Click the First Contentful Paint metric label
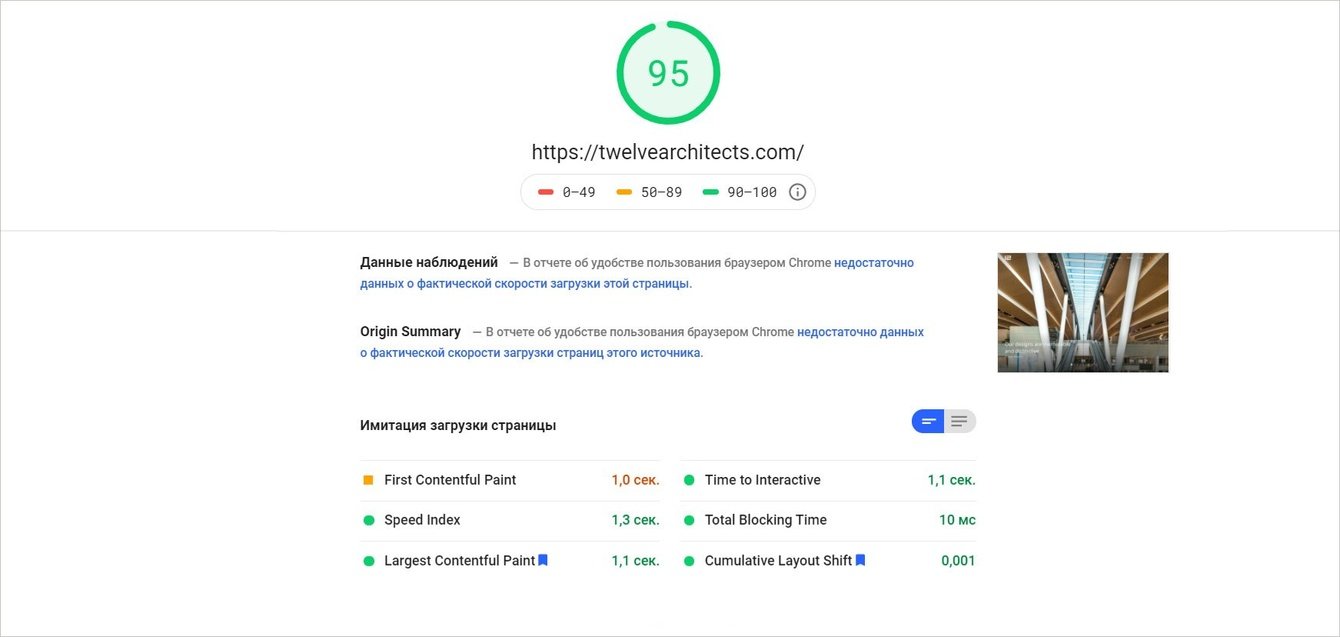This screenshot has width=1340, height=637. (450, 480)
